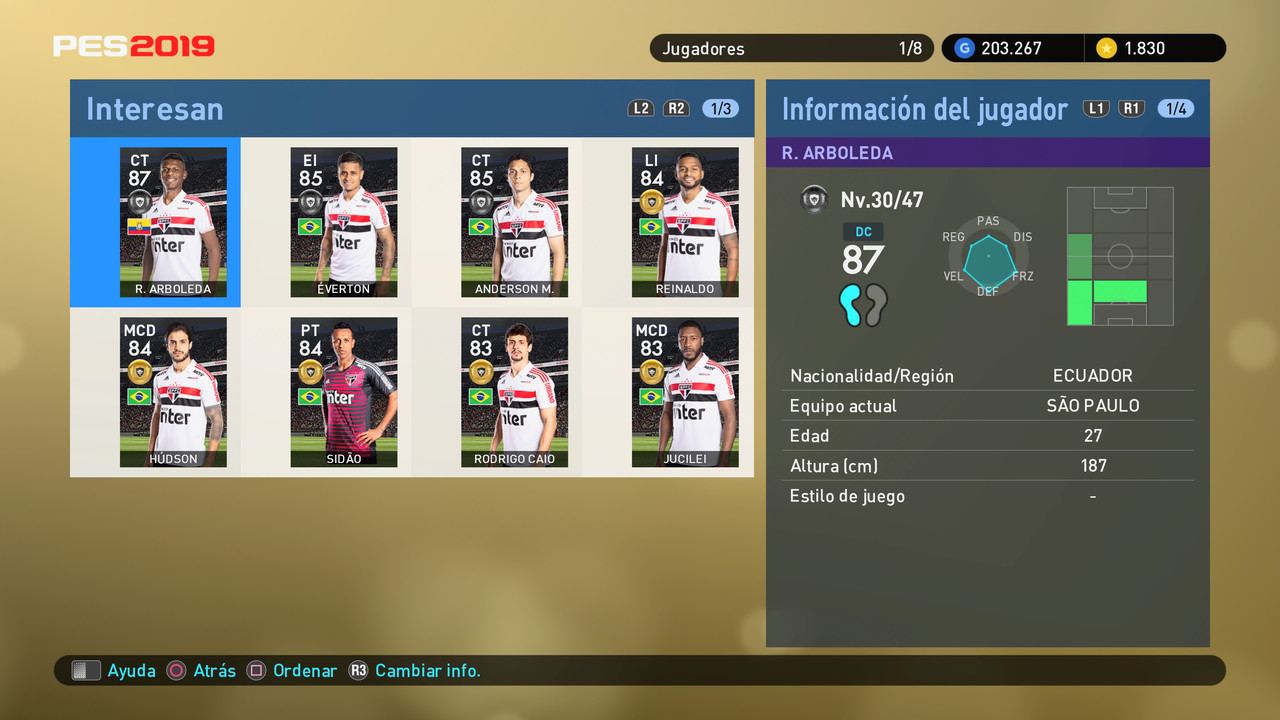The height and width of the screenshot is (720, 1280).
Task: Click the R3 button icon
Action: 358,670
